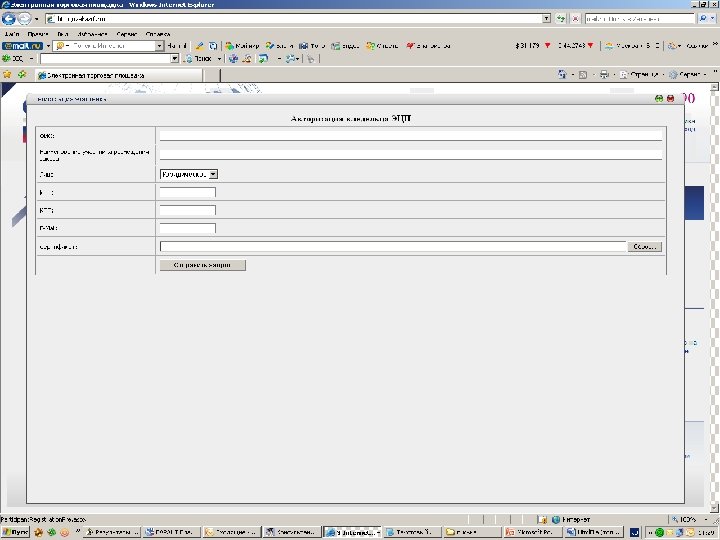Screen dimensions: 720x540
Task: Click the page scrollbar down arrow
Action: pos(714,508)
